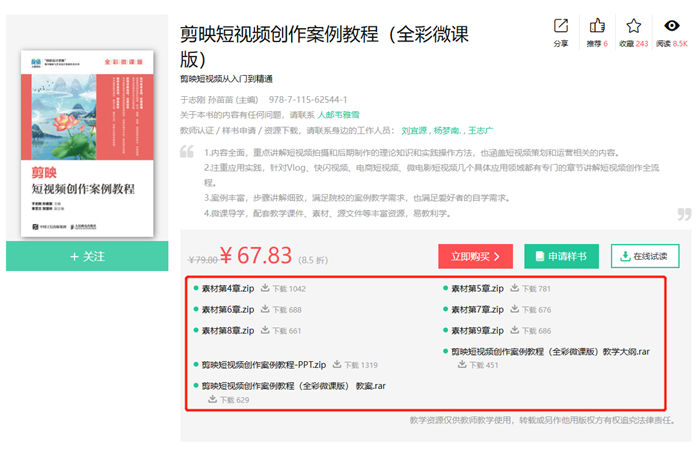Screen dimensions: 700x455
Task: Click the 杨梦南 staff link
Action: [446, 130]
